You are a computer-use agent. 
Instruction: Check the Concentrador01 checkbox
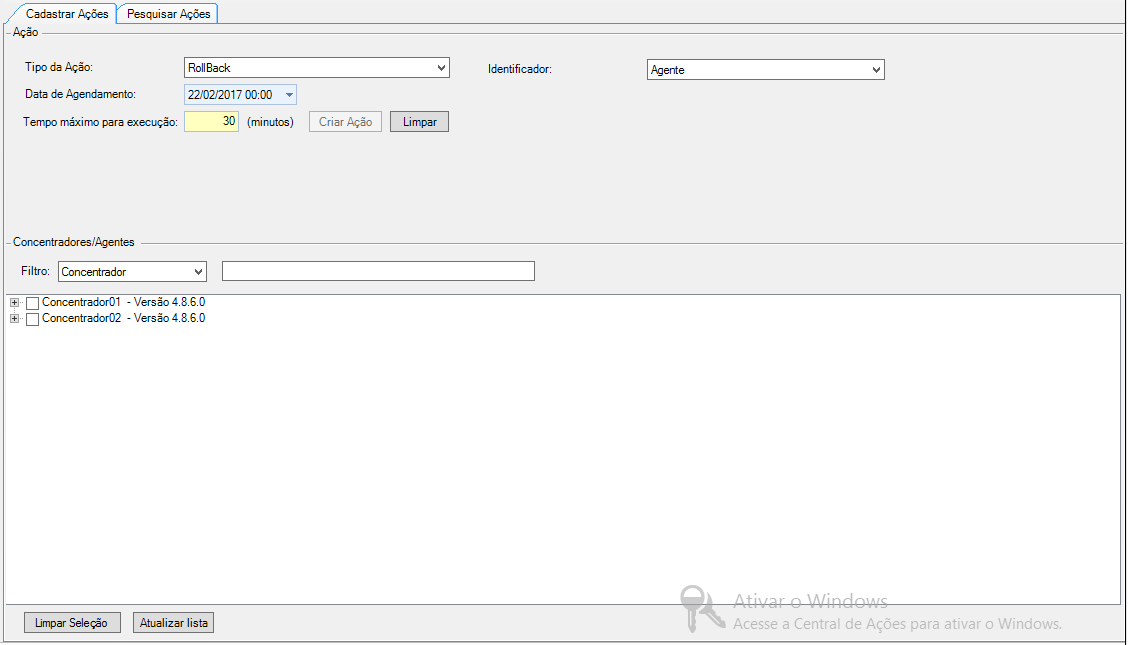coord(32,303)
